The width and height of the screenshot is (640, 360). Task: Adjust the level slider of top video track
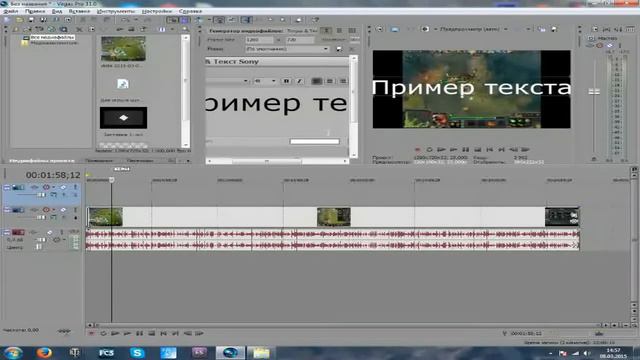pyautogui.click(x=41, y=195)
